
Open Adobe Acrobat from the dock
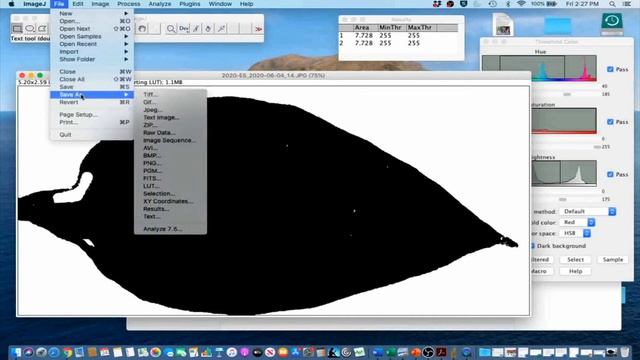(441, 352)
